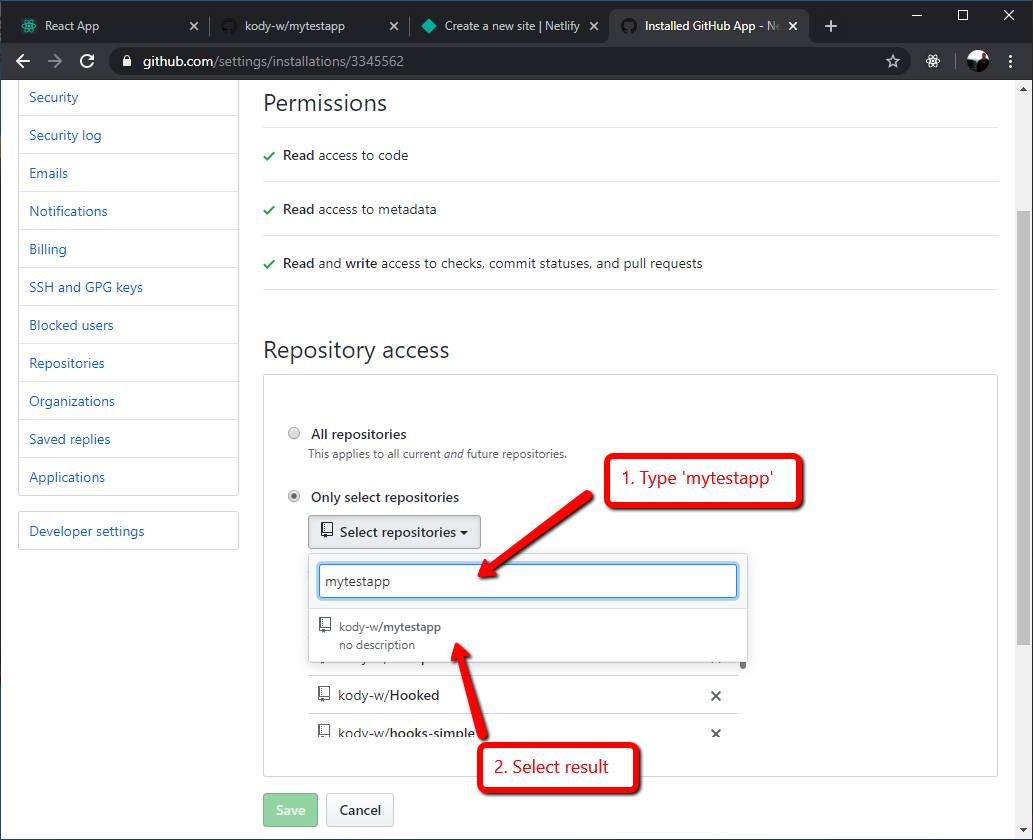
Task: Open the Security settings page
Action: coord(53,98)
